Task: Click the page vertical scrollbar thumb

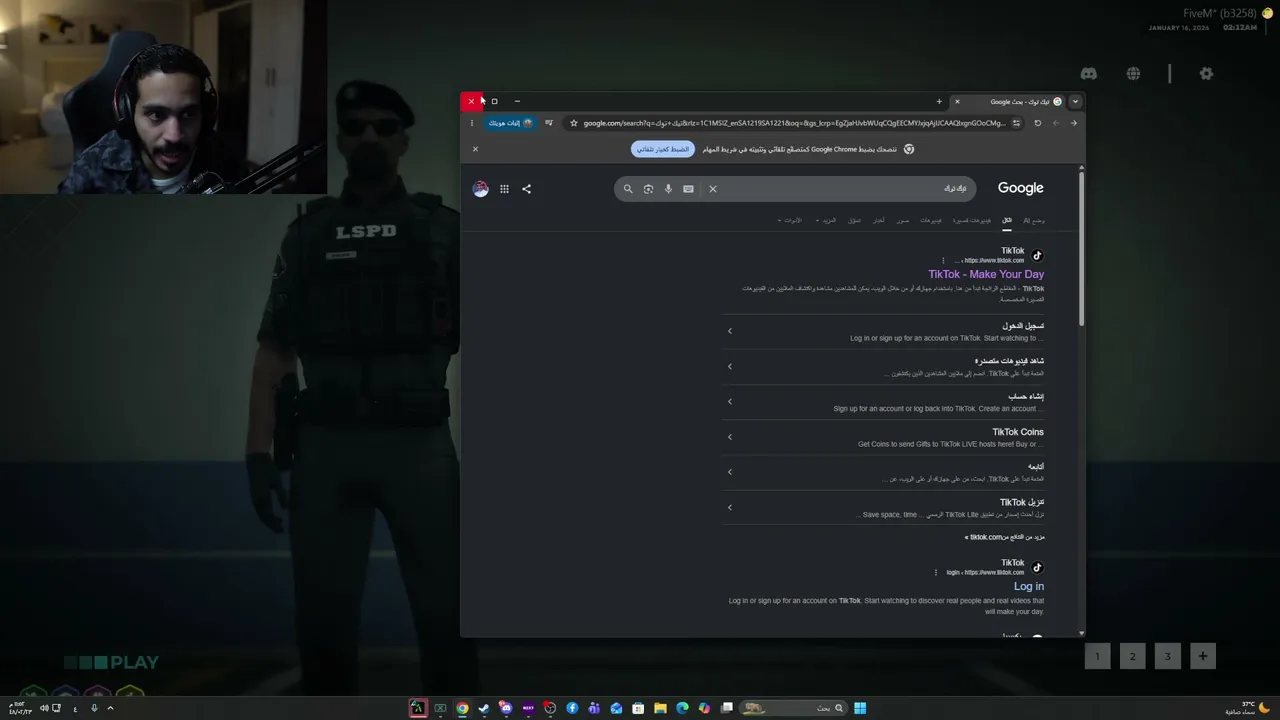Action: click(x=1081, y=250)
